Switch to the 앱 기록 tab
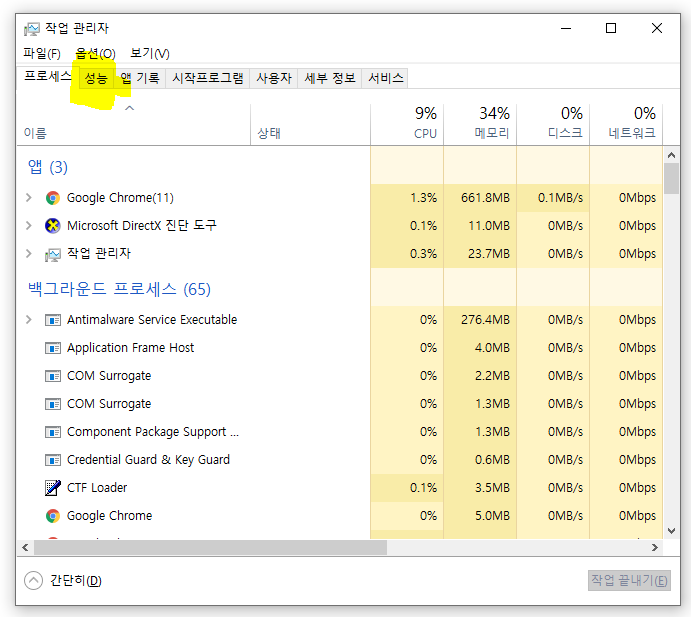This screenshot has height=617, width=691. click(x=140, y=78)
